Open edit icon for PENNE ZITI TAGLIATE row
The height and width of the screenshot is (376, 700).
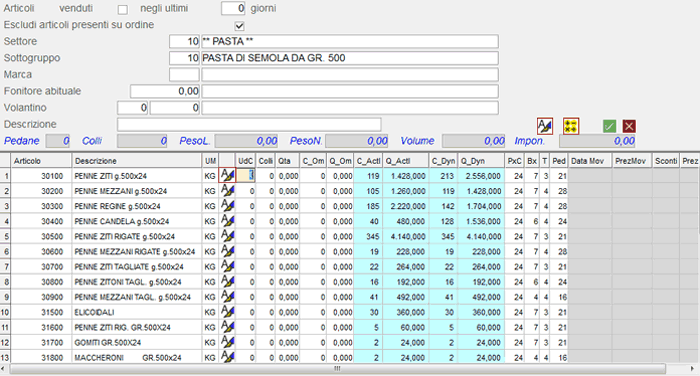(x=227, y=267)
